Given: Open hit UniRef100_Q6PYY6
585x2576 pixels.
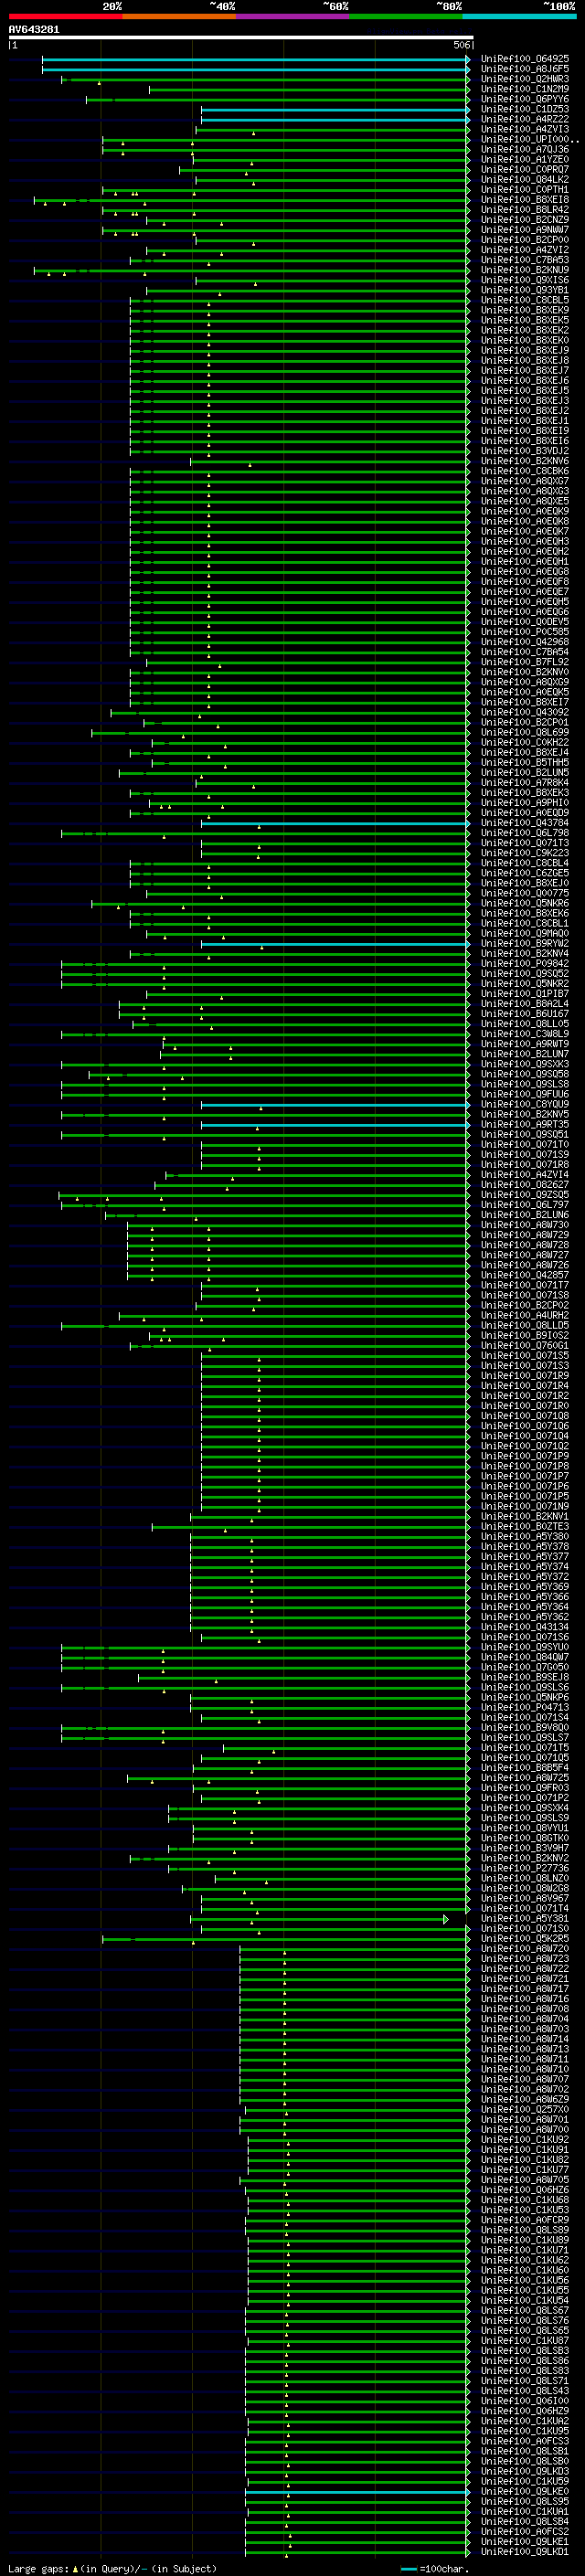Looking at the screenshot, I should coord(525,99).
